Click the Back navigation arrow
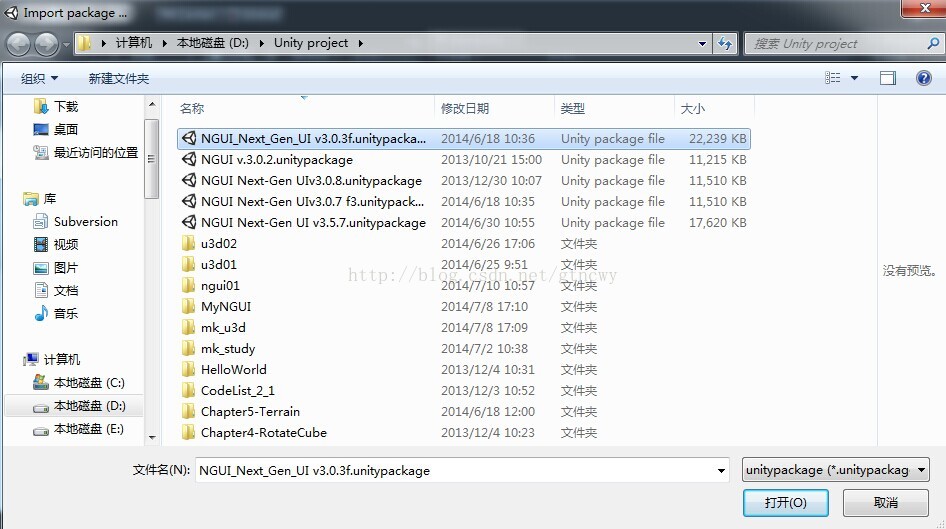The image size is (946, 529). [18, 43]
